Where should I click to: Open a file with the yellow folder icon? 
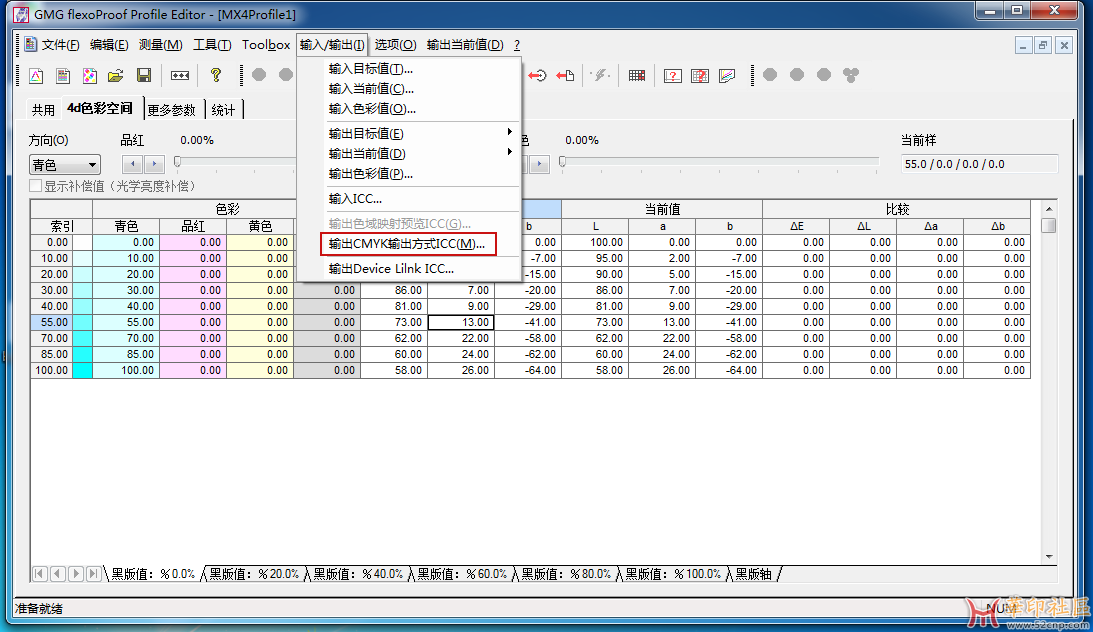point(116,75)
